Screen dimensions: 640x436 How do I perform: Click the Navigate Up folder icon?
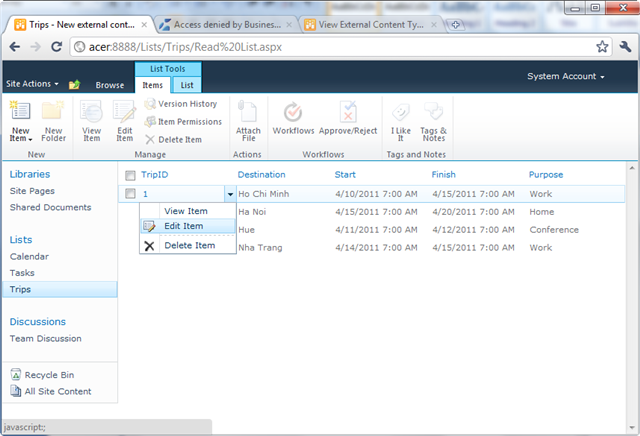pyautogui.click(x=75, y=85)
